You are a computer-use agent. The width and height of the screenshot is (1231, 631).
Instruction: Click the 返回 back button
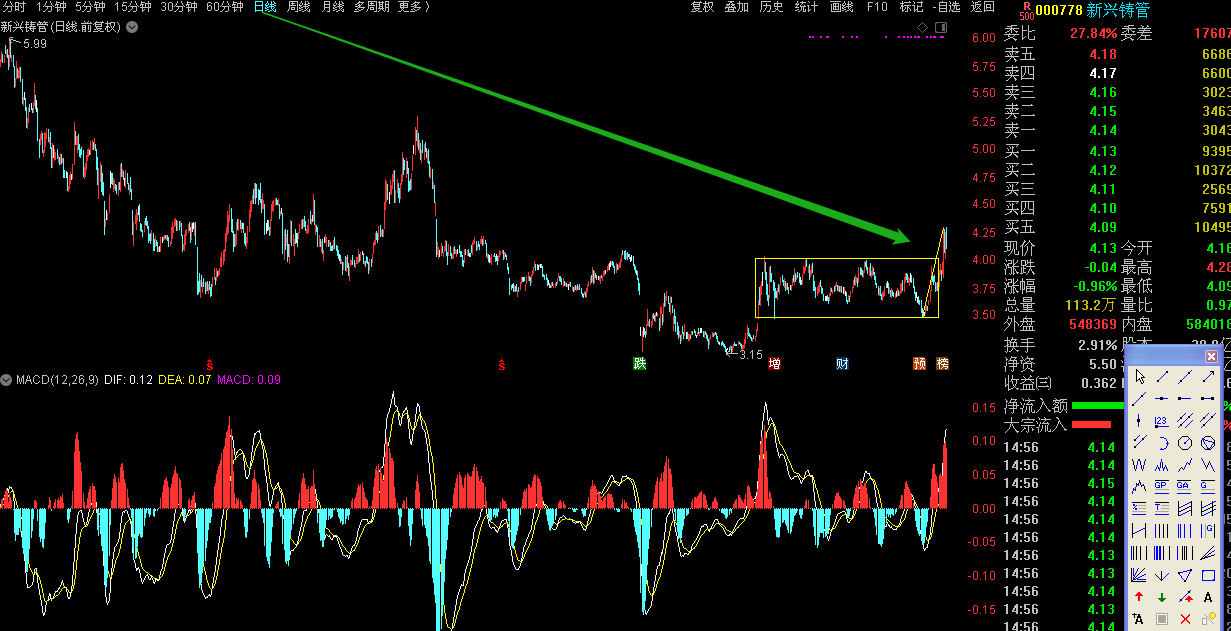[983, 7]
